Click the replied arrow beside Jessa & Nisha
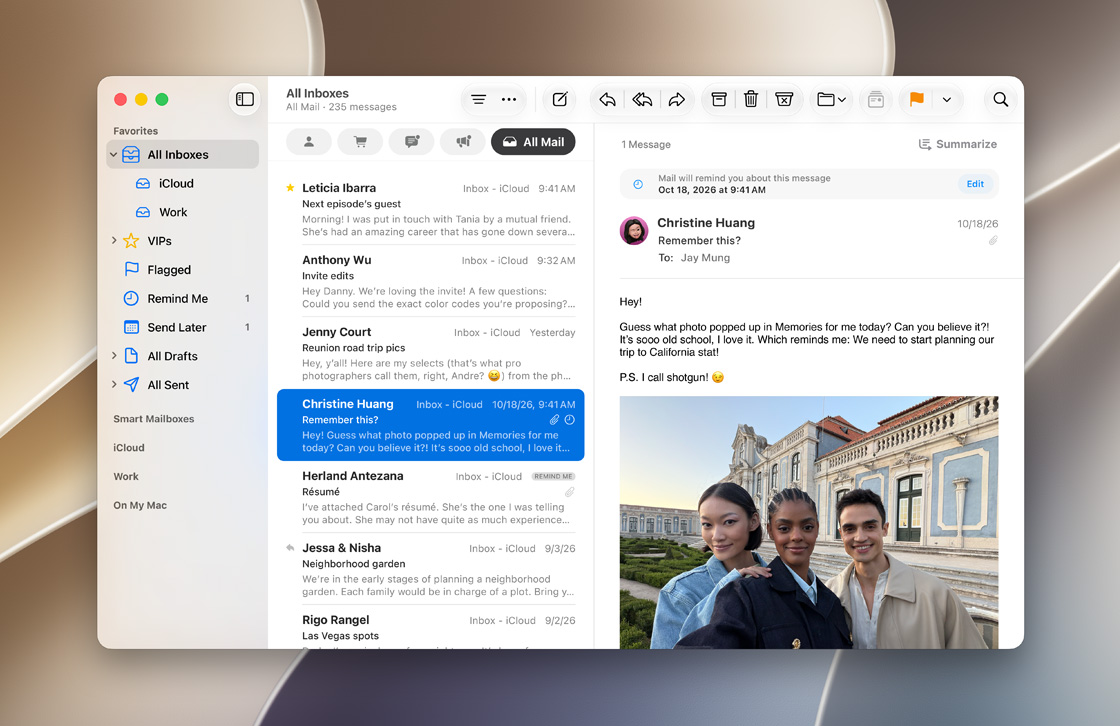 coord(290,548)
